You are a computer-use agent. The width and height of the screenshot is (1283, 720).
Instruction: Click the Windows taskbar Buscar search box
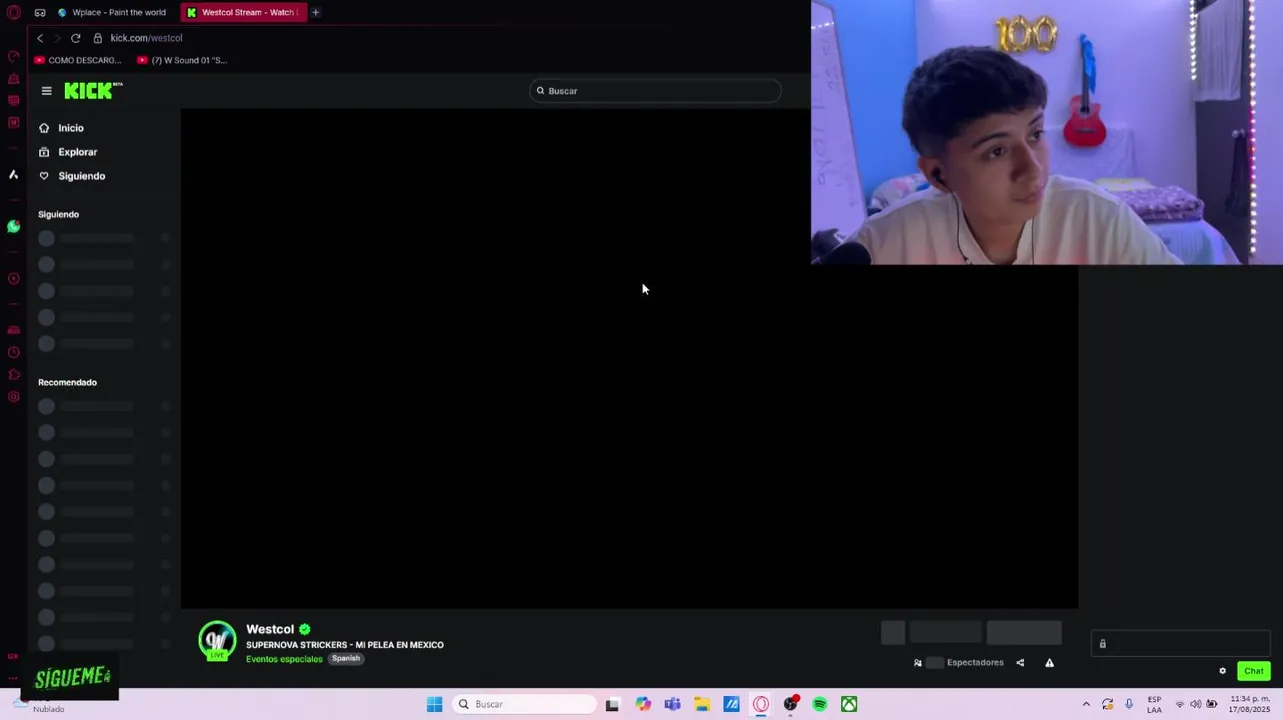point(525,704)
